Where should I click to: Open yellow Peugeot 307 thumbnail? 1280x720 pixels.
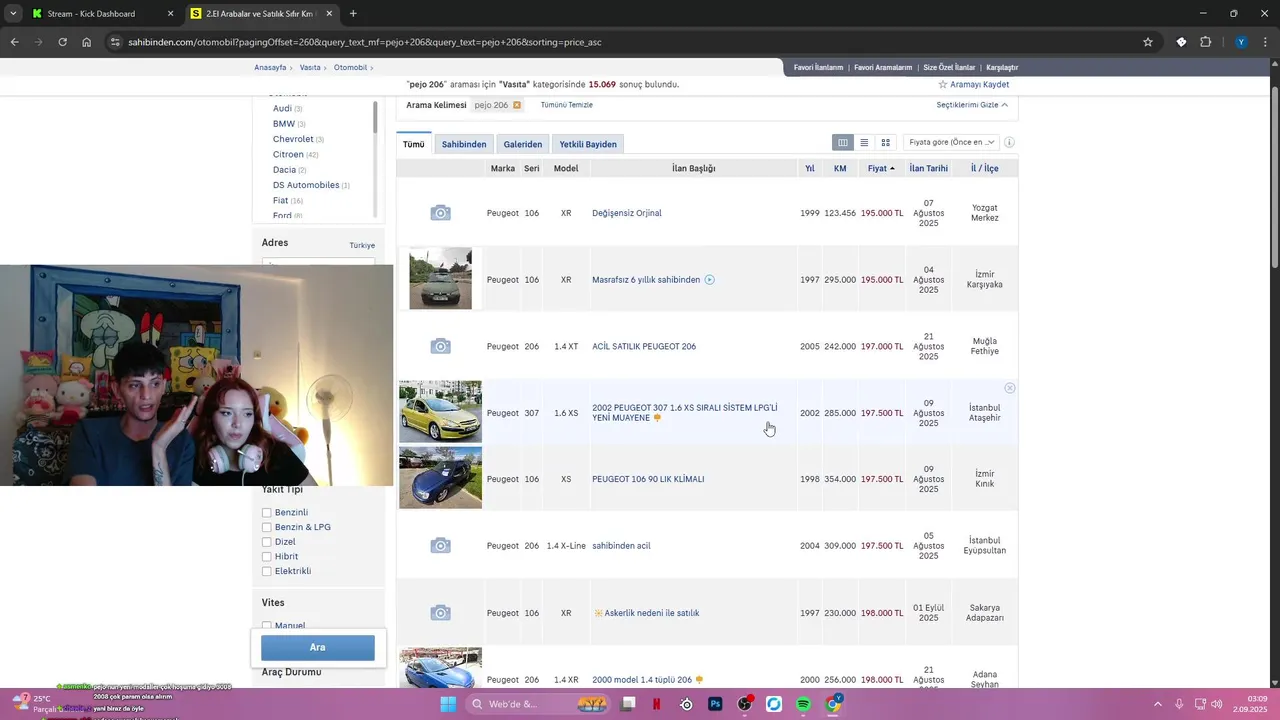tap(440, 411)
